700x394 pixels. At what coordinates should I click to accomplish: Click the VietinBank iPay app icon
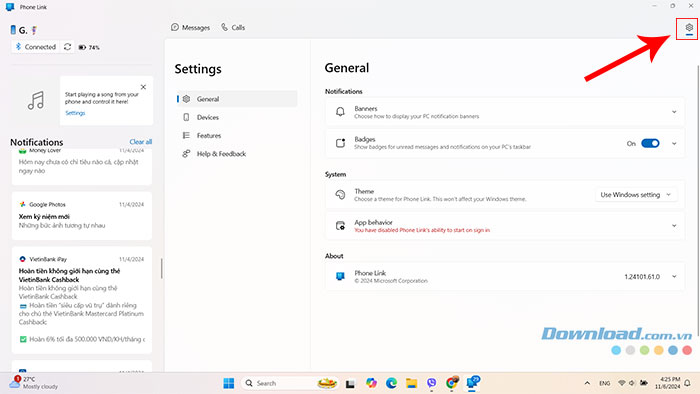[22, 259]
